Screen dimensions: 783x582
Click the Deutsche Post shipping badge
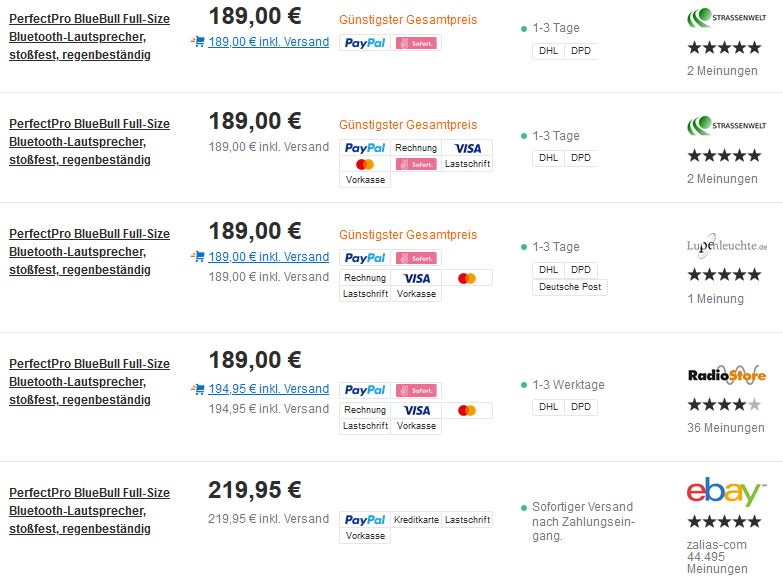[x=570, y=287]
